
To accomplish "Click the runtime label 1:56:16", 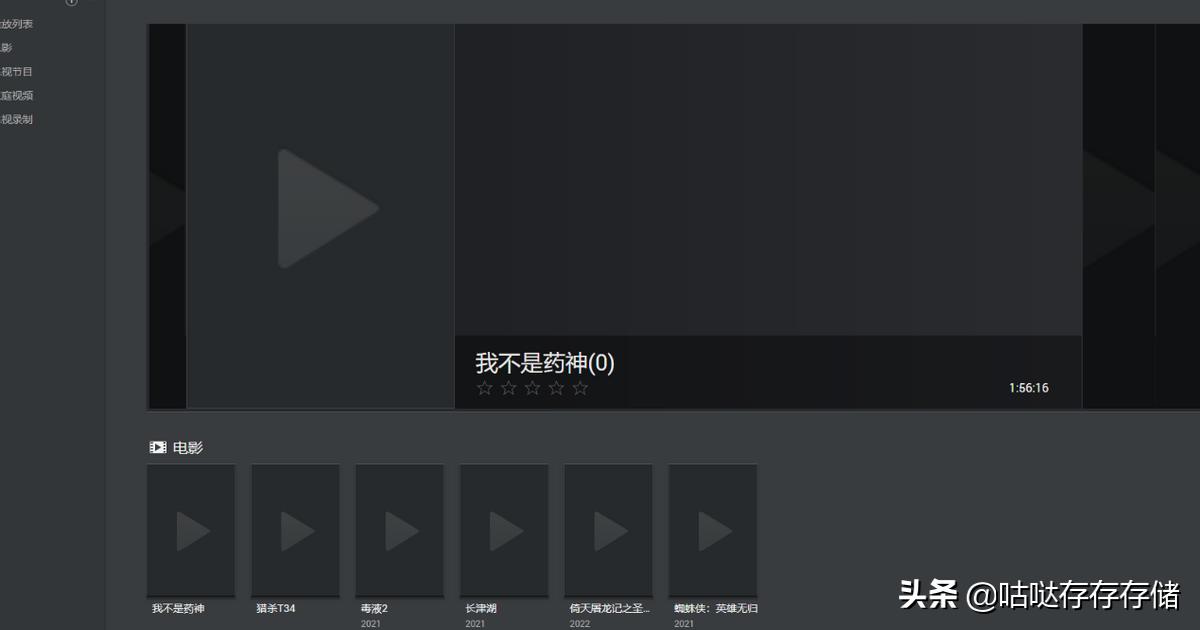I will pyautogui.click(x=1029, y=388).
